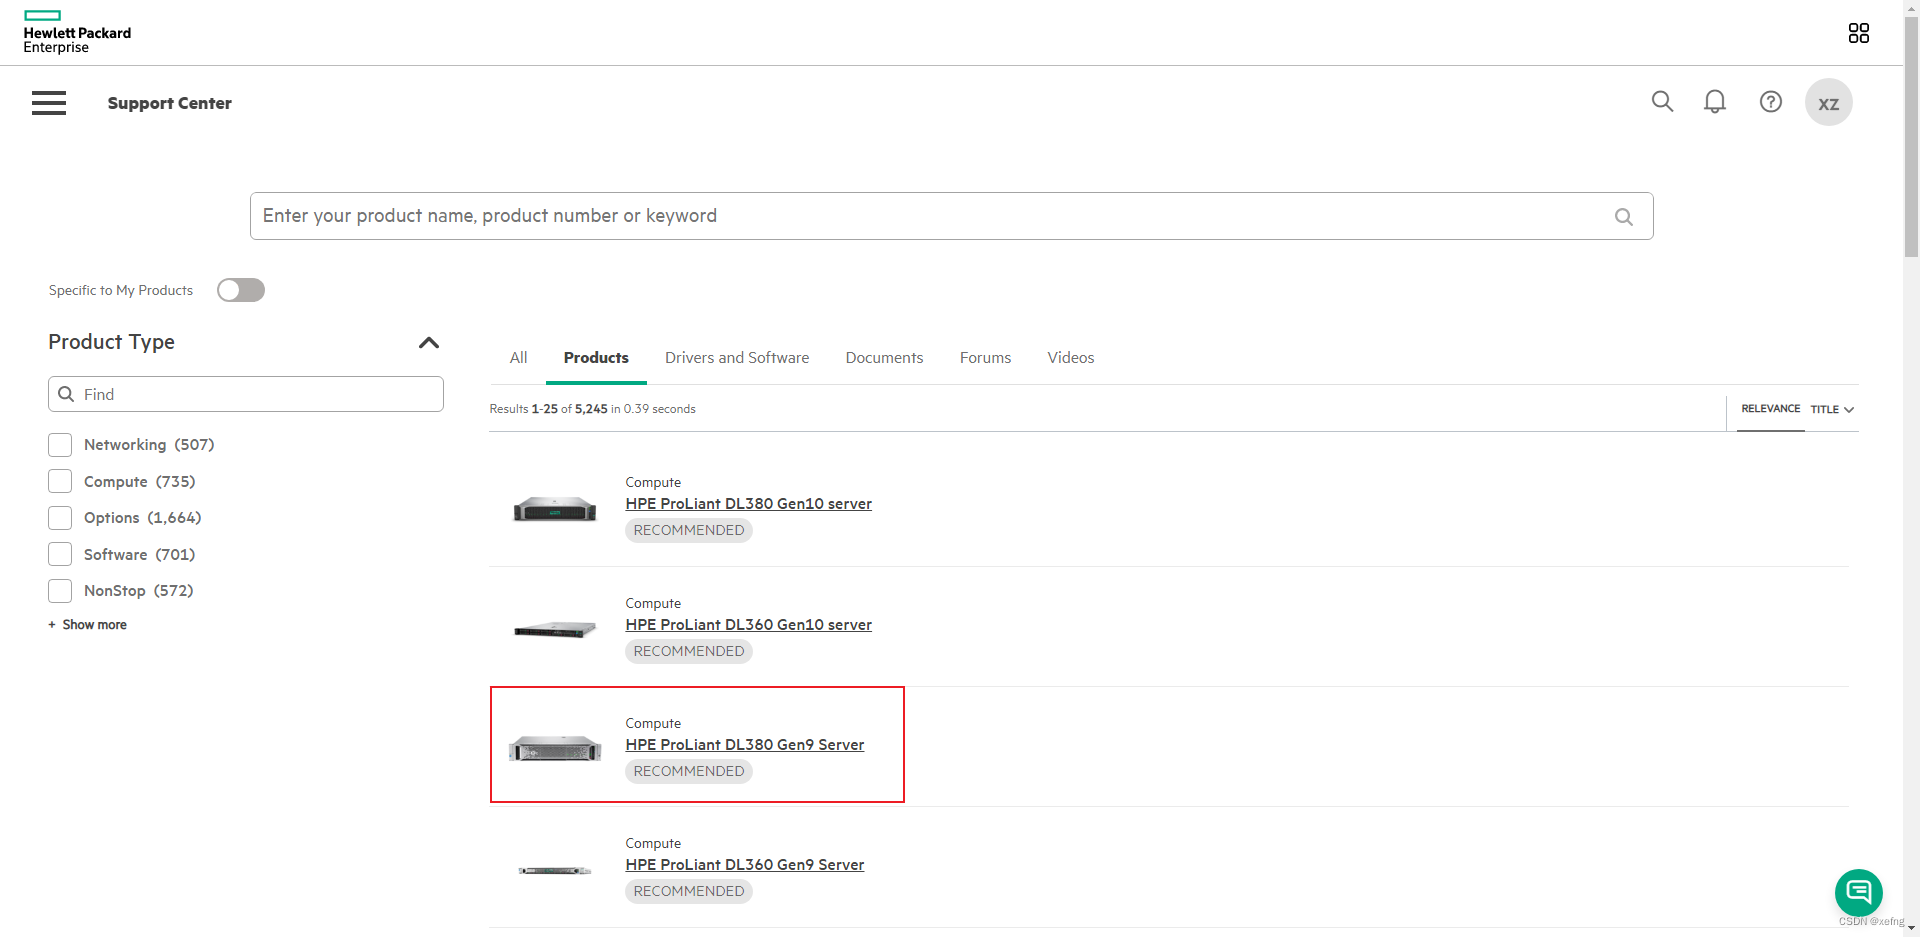Collapse the Product Type section
This screenshot has height=937, width=1920.
click(429, 343)
